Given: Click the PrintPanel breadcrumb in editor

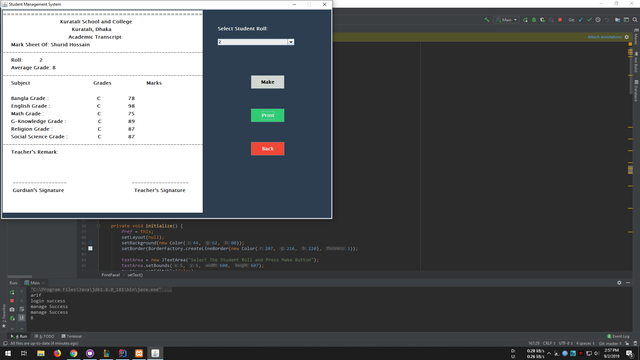Looking at the screenshot, I should (111, 275).
